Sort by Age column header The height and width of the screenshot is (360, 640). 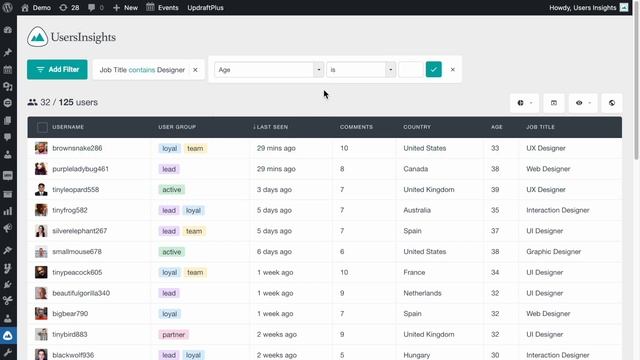(x=497, y=127)
